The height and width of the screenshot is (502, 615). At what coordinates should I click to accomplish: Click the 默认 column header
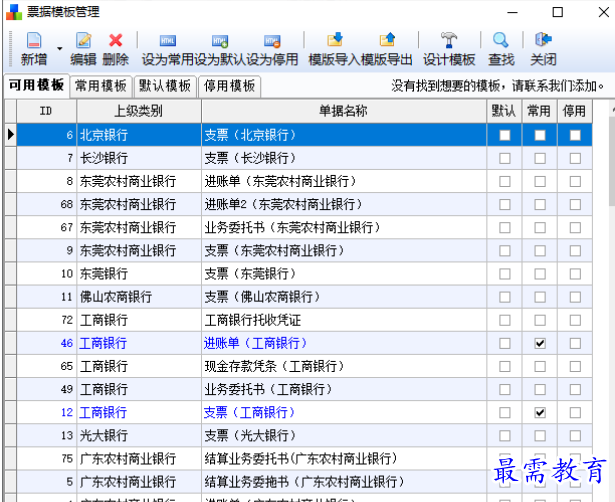(504, 111)
